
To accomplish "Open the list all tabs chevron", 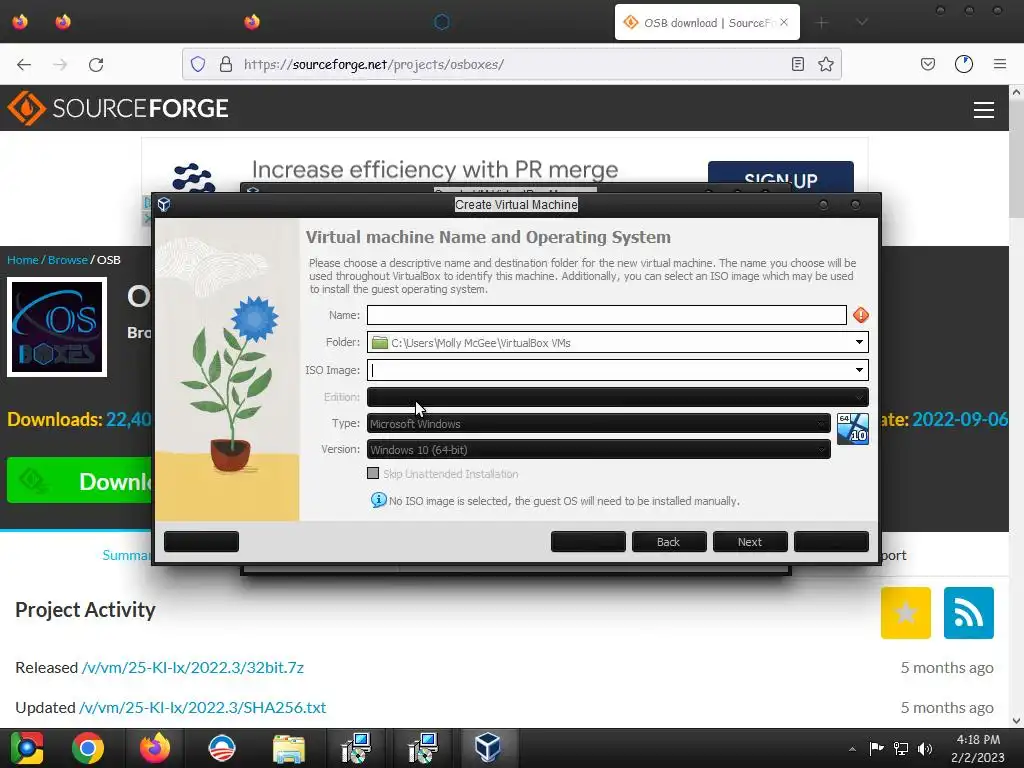I will pos(862,22).
